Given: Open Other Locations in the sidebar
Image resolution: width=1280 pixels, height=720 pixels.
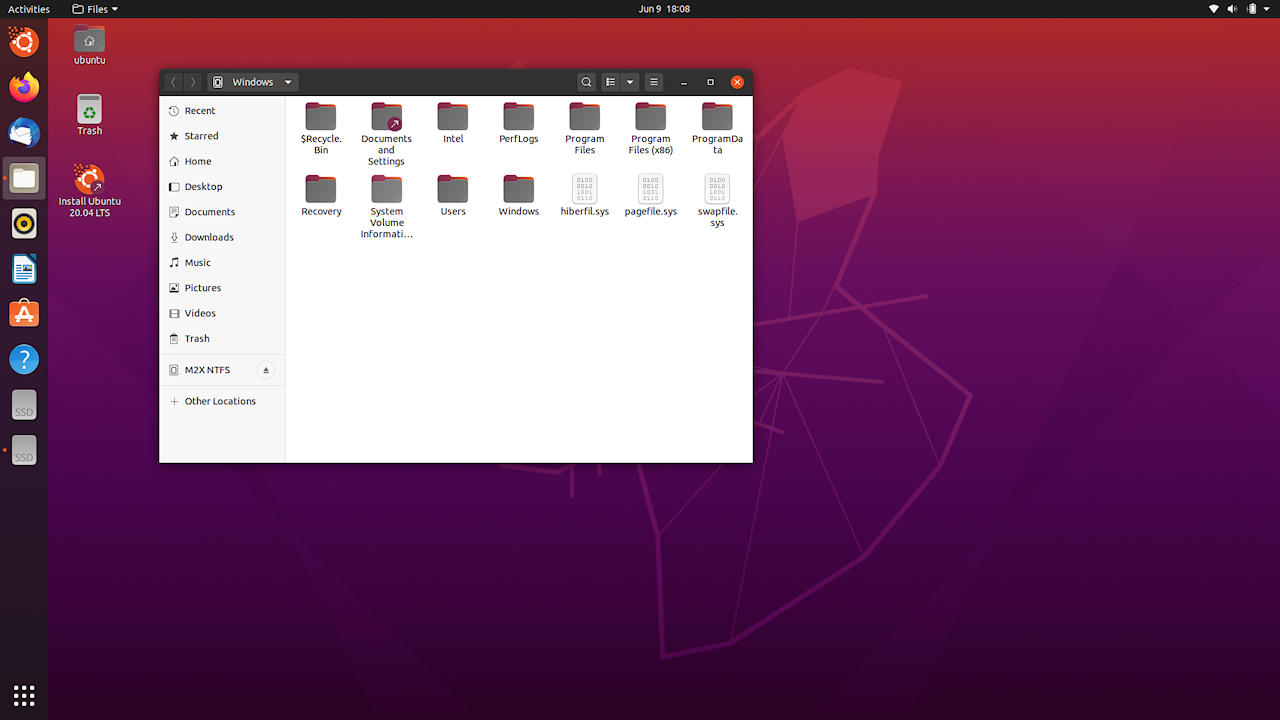Looking at the screenshot, I should click(222, 401).
